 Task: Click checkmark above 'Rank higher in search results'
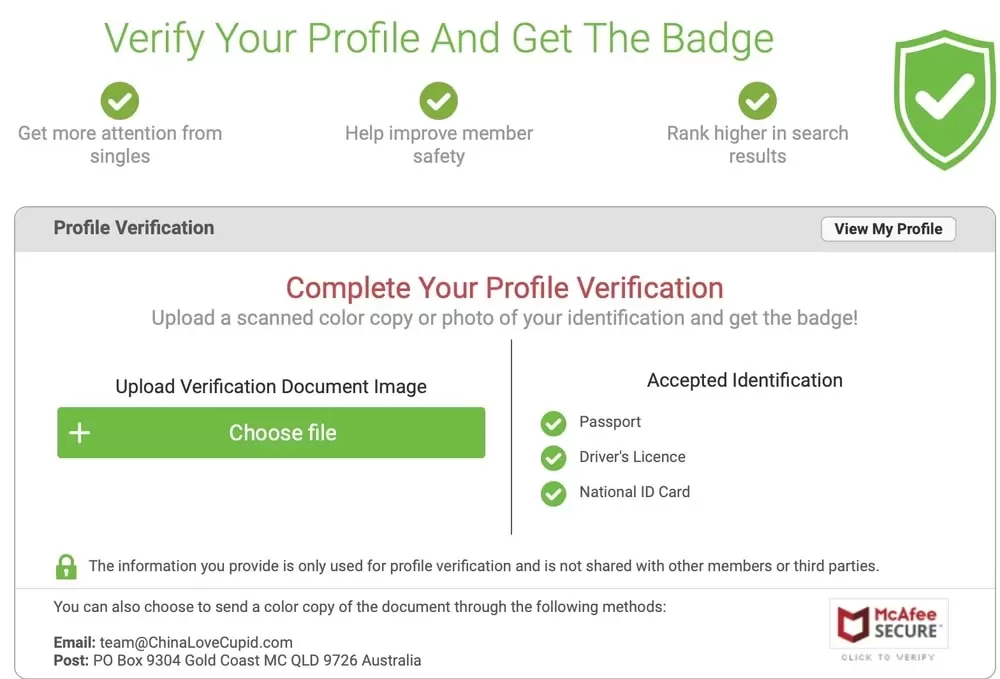point(757,100)
